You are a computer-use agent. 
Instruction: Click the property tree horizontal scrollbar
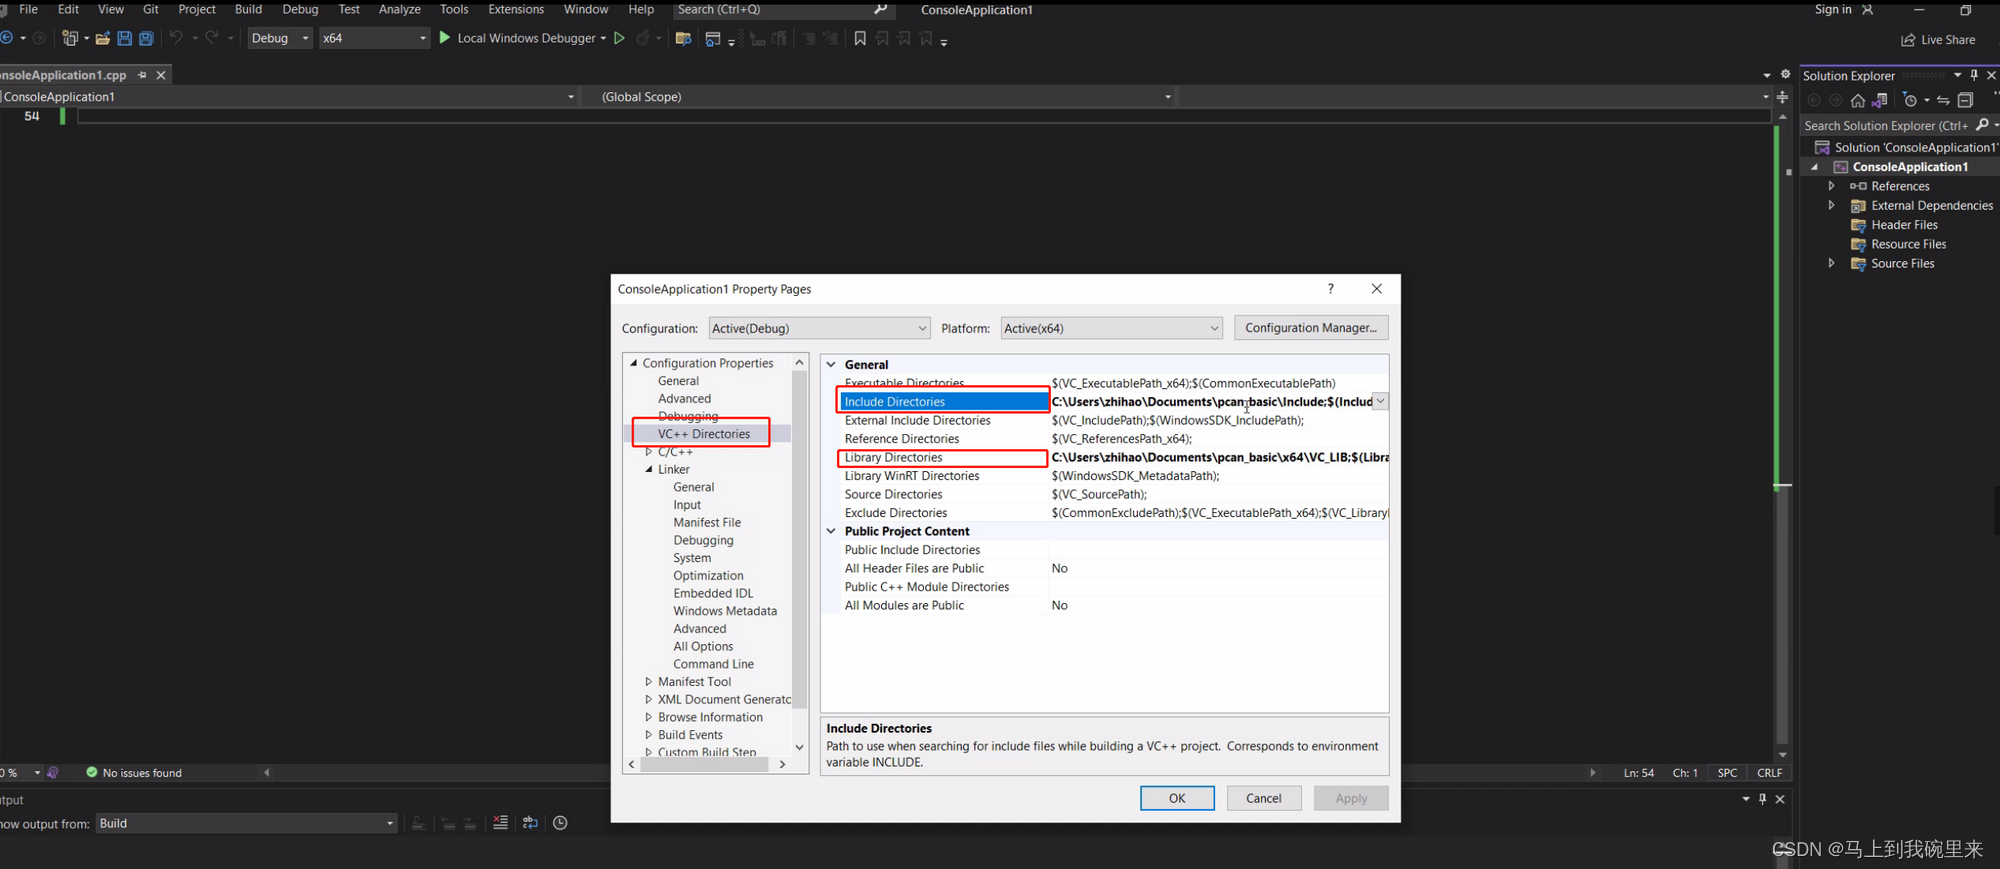(x=706, y=764)
